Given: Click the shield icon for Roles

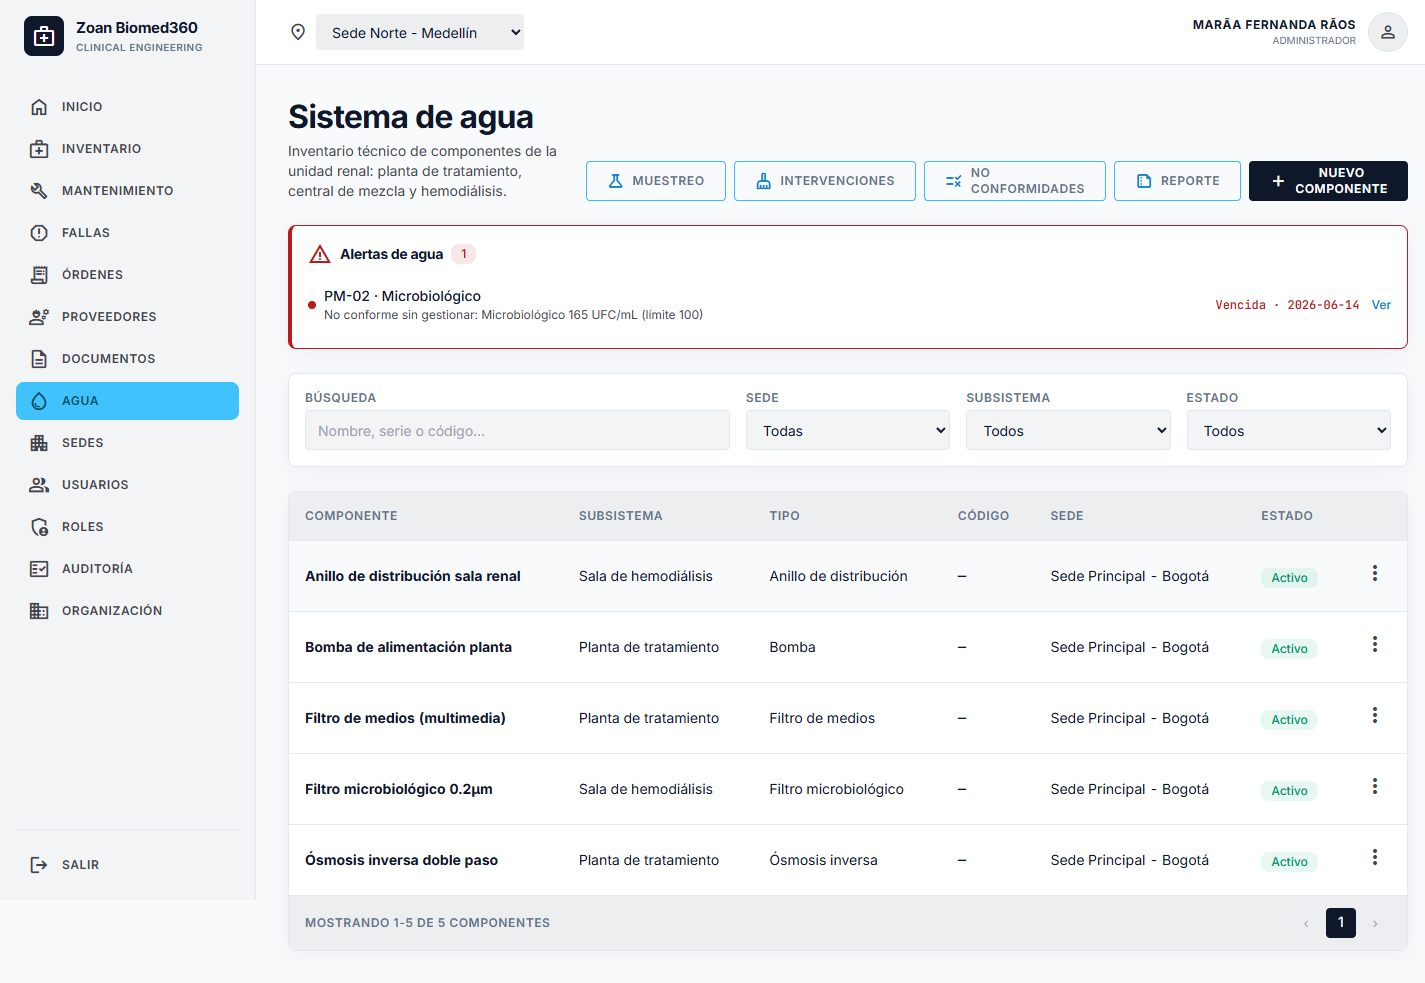Looking at the screenshot, I should point(39,527).
